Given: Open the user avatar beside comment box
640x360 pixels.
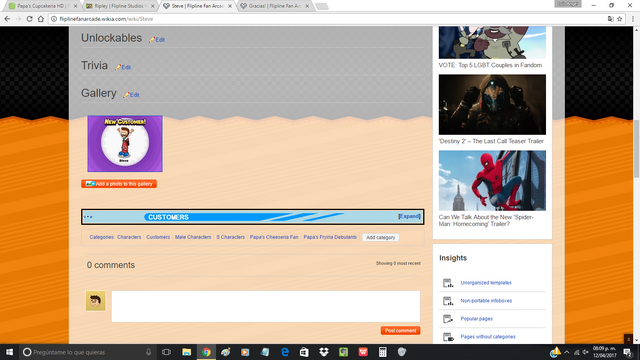Looking at the screenshot, I should [96, 301].
